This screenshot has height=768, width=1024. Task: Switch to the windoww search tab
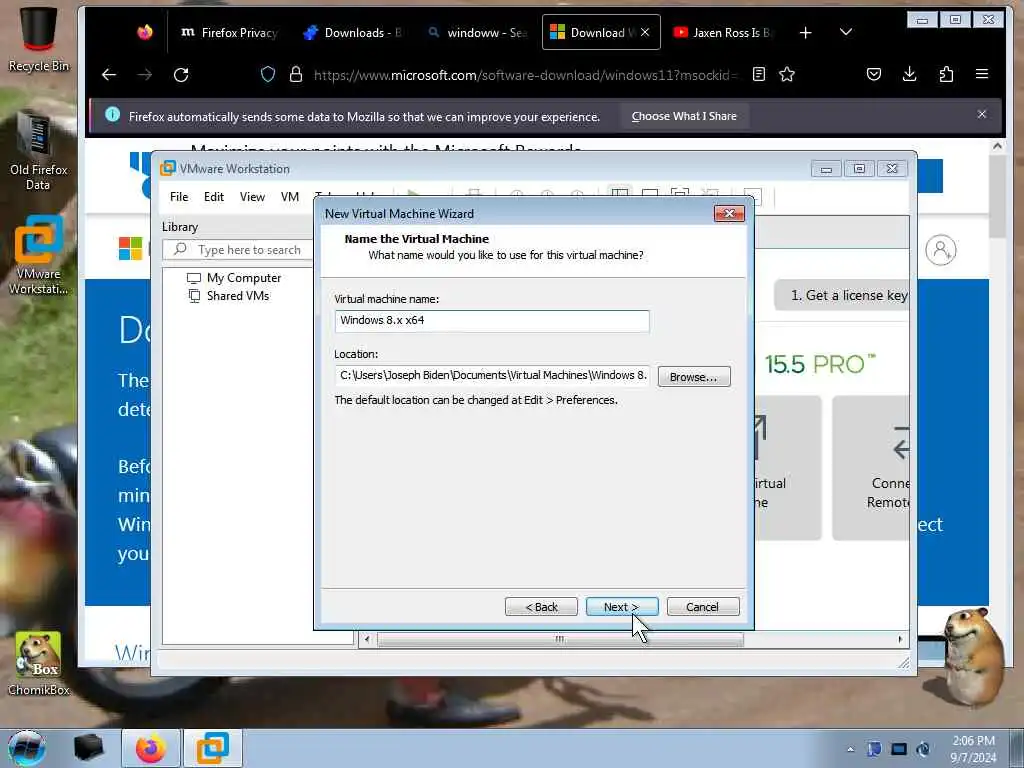[477, 33]
